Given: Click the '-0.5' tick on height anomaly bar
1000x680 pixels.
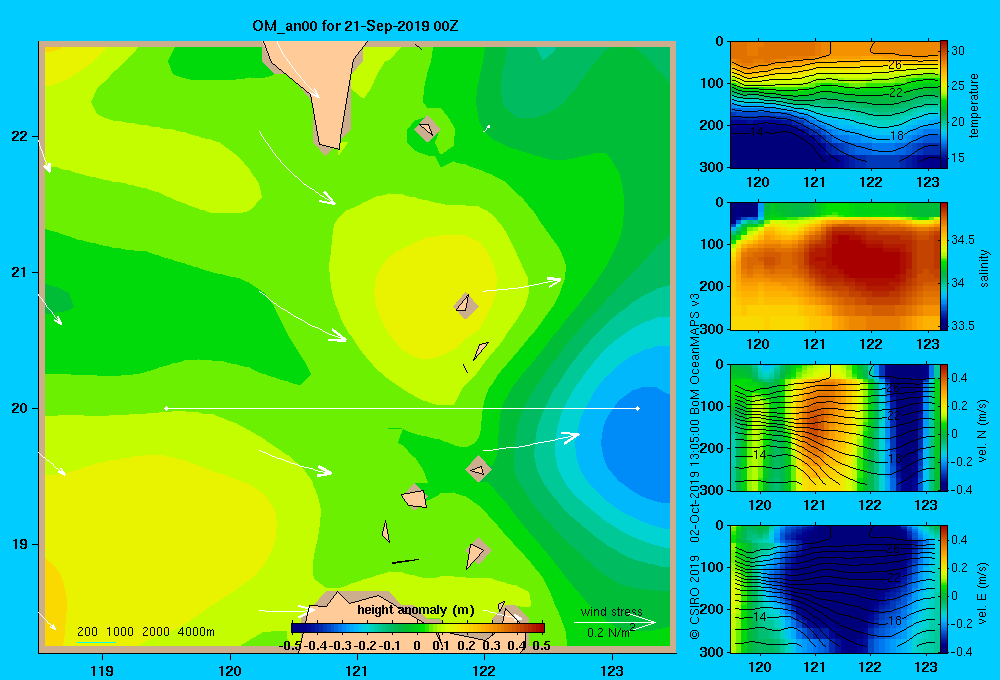Looking at the screenshot, I should pyautogui.click(x=290, y=646).
